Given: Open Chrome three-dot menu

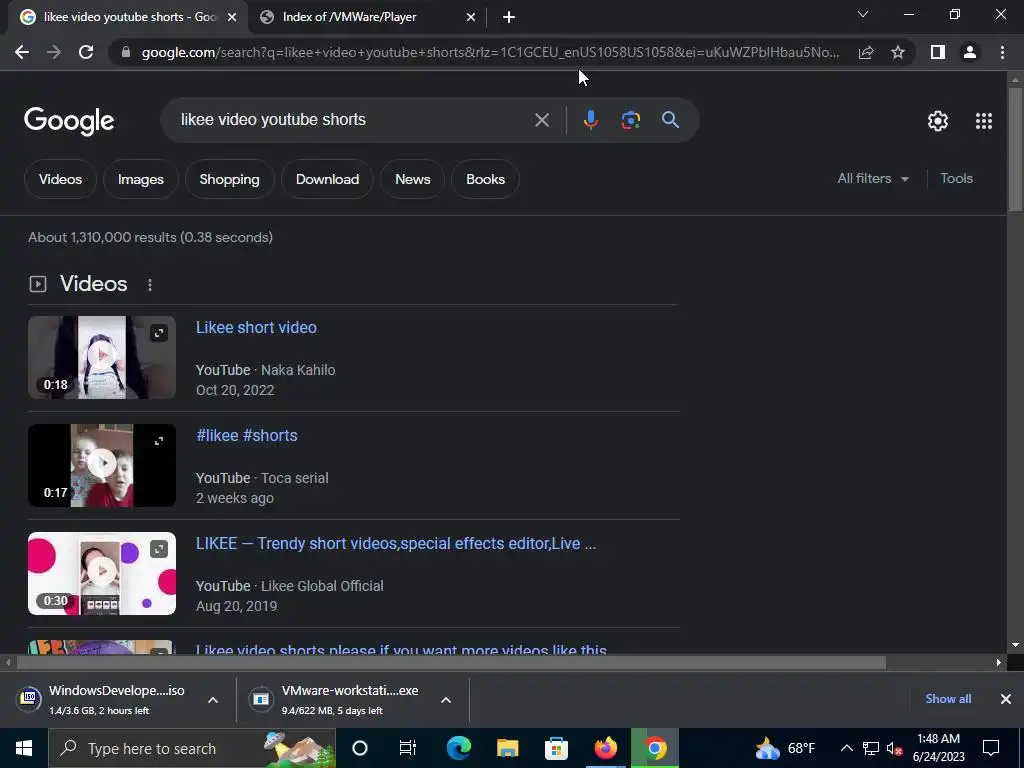Looking at the screenshot, I should pyautogui.click(x=1002, y=52).
